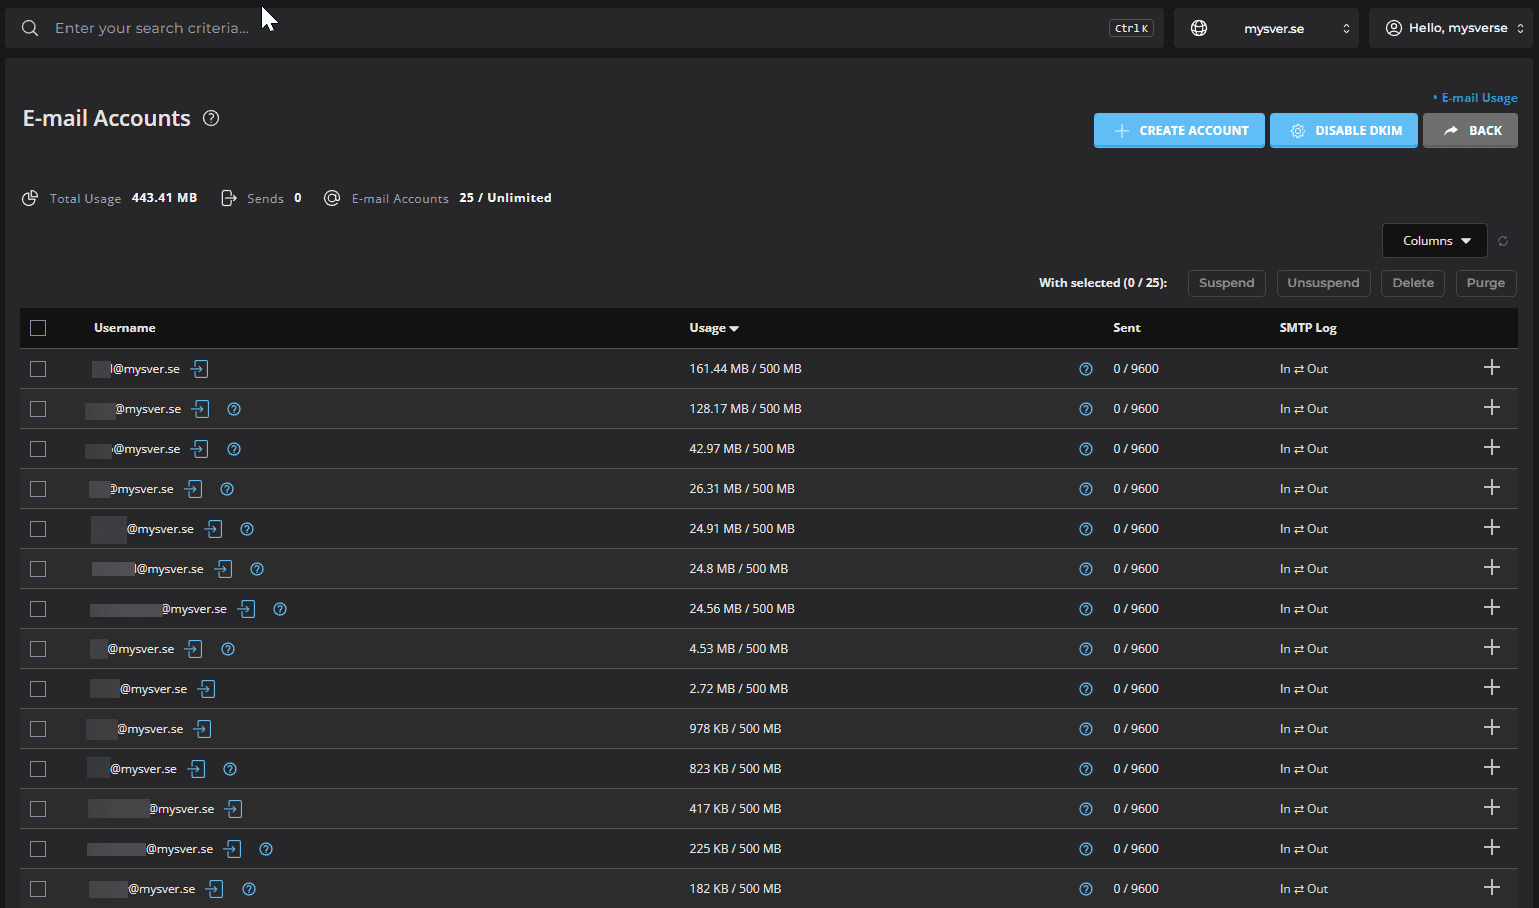Open the E-mail Usage link
Viewport: 1539px width, 908px height.
pos(1479,98)
